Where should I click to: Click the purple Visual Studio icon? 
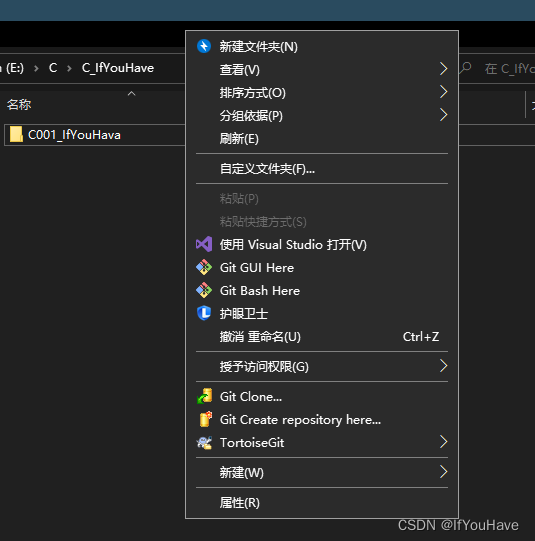204,244
